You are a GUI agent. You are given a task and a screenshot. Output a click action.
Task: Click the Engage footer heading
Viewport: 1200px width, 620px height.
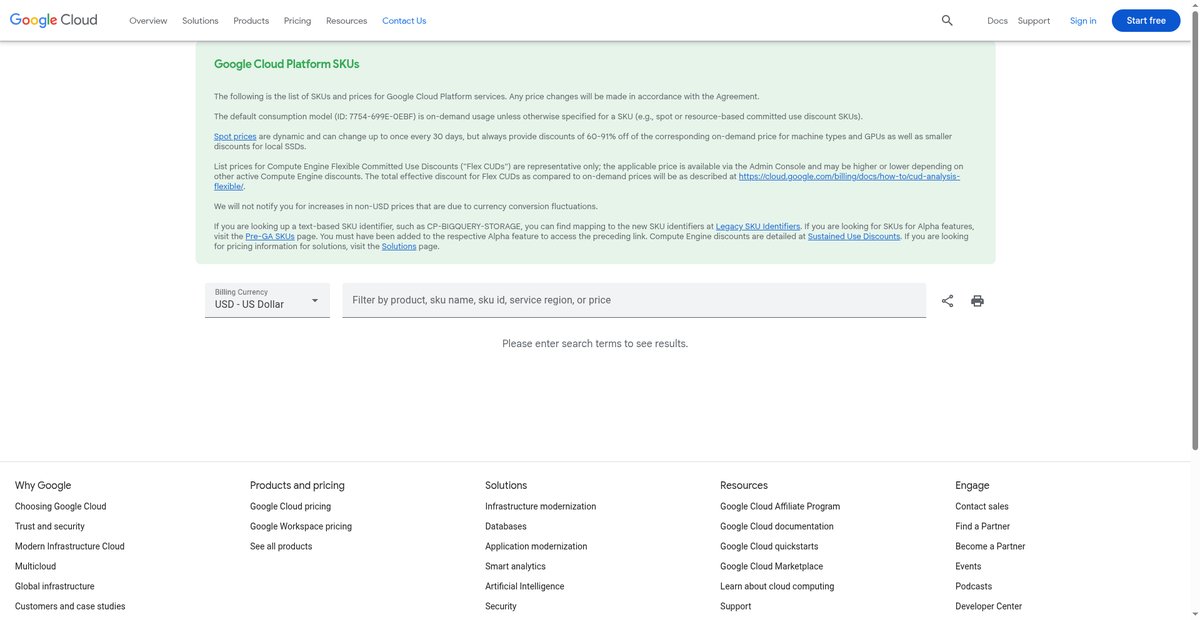(972, 485)
